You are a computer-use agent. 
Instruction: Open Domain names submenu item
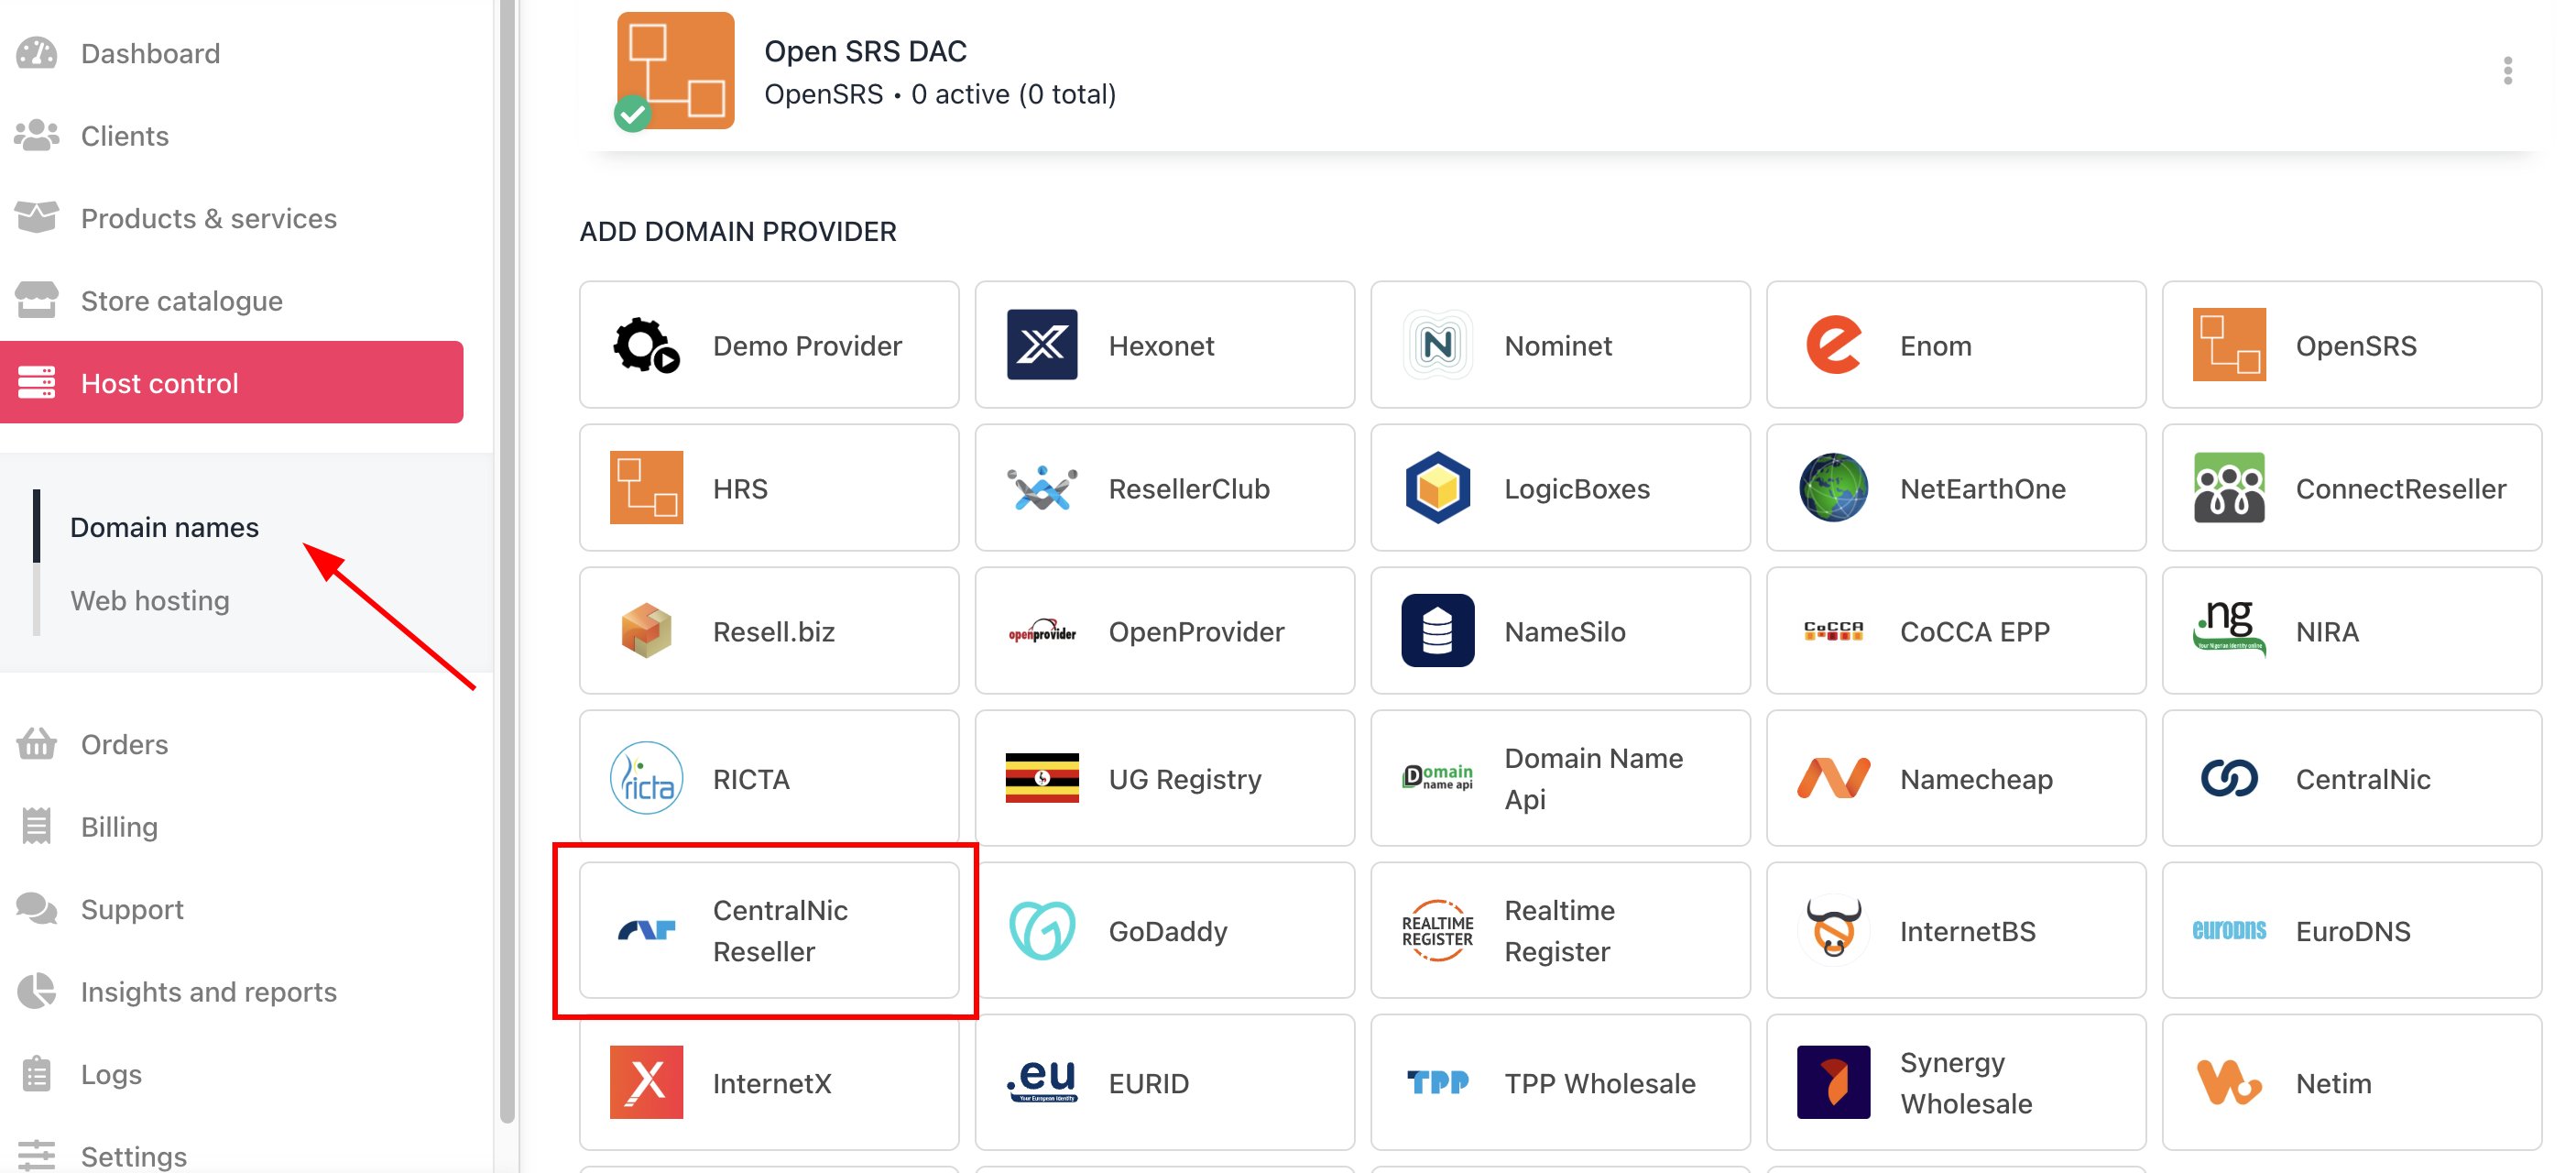point(164,527)
